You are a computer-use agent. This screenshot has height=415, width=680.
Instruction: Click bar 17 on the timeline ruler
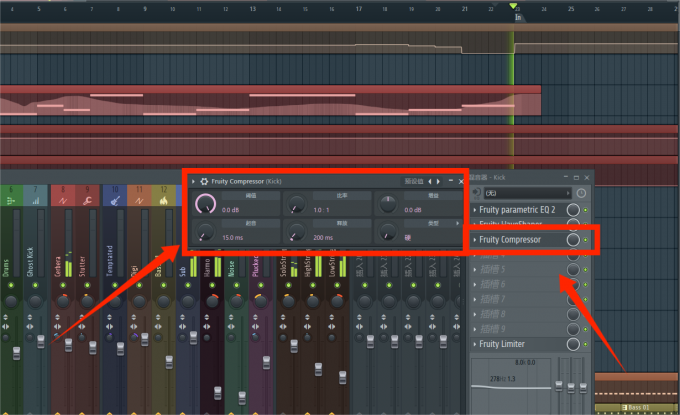tap(359, 9)
